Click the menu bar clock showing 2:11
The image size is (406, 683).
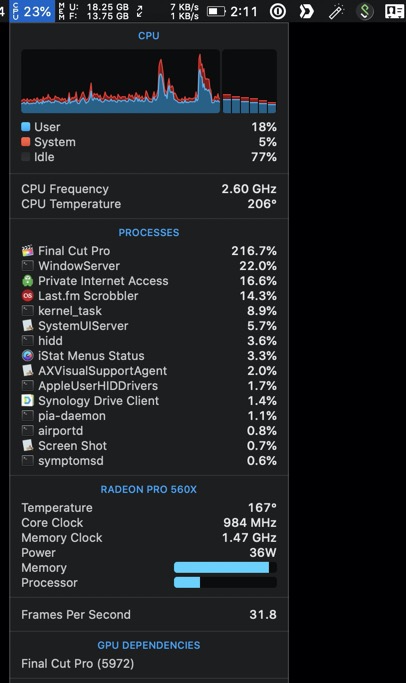pyautogui.click(x=244, y=11)
